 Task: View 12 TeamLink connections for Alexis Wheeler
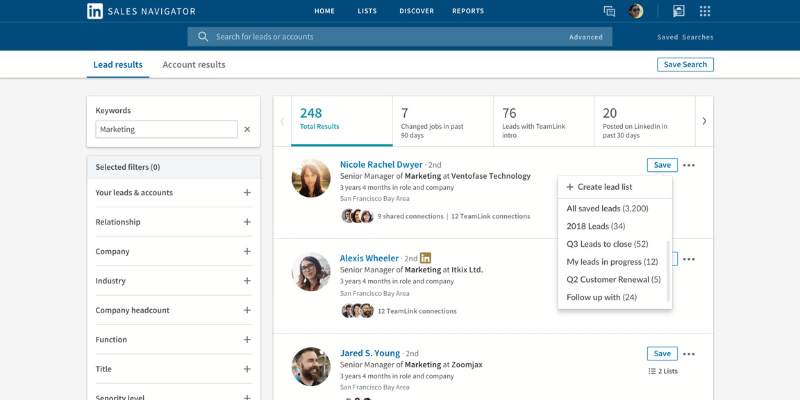[417, 311]
